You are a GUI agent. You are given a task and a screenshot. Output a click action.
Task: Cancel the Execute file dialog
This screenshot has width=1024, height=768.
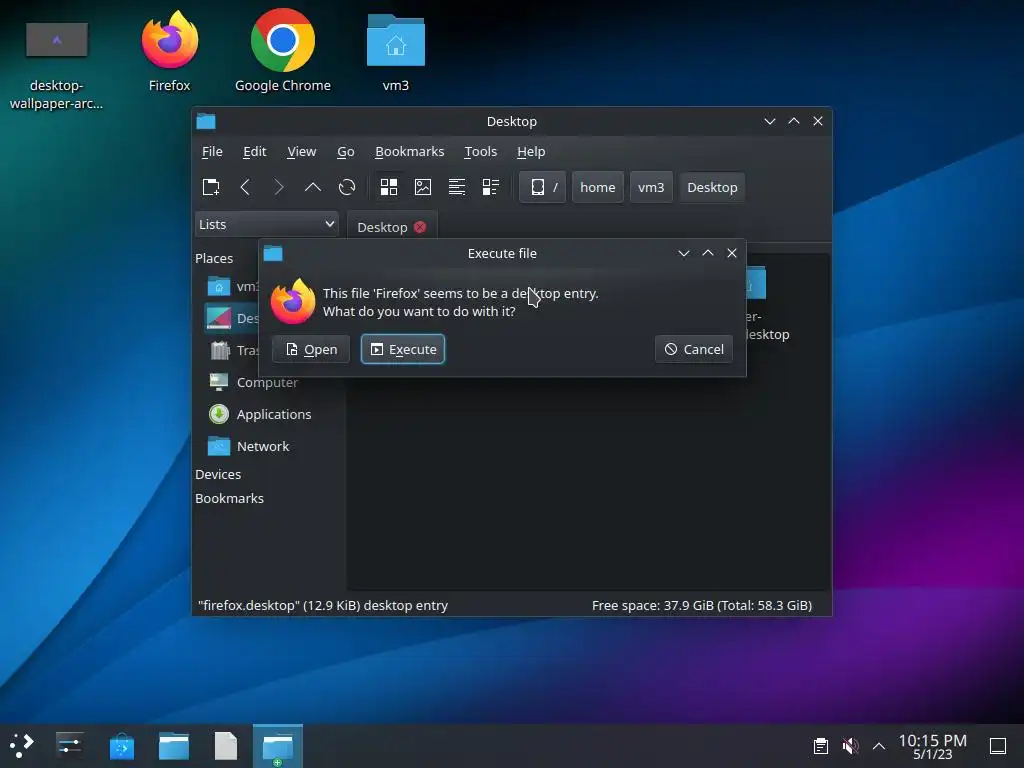click(x=694, y=349)
